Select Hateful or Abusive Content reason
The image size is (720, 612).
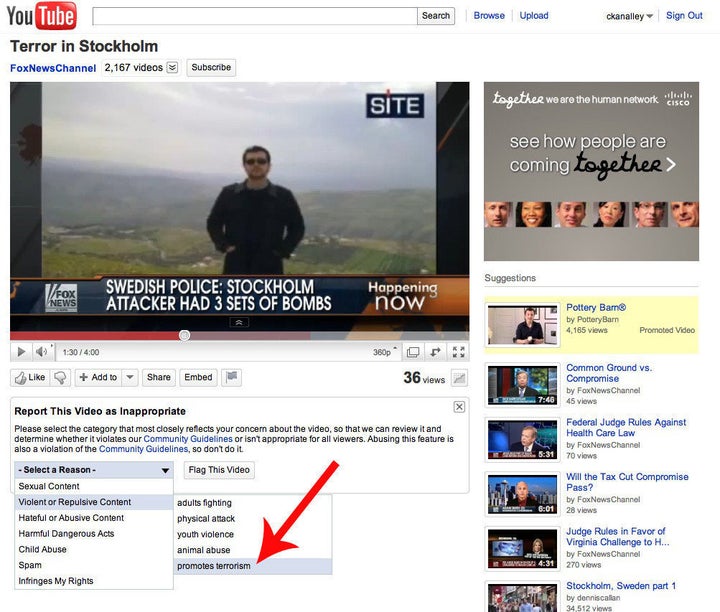[x=94, y=518]
